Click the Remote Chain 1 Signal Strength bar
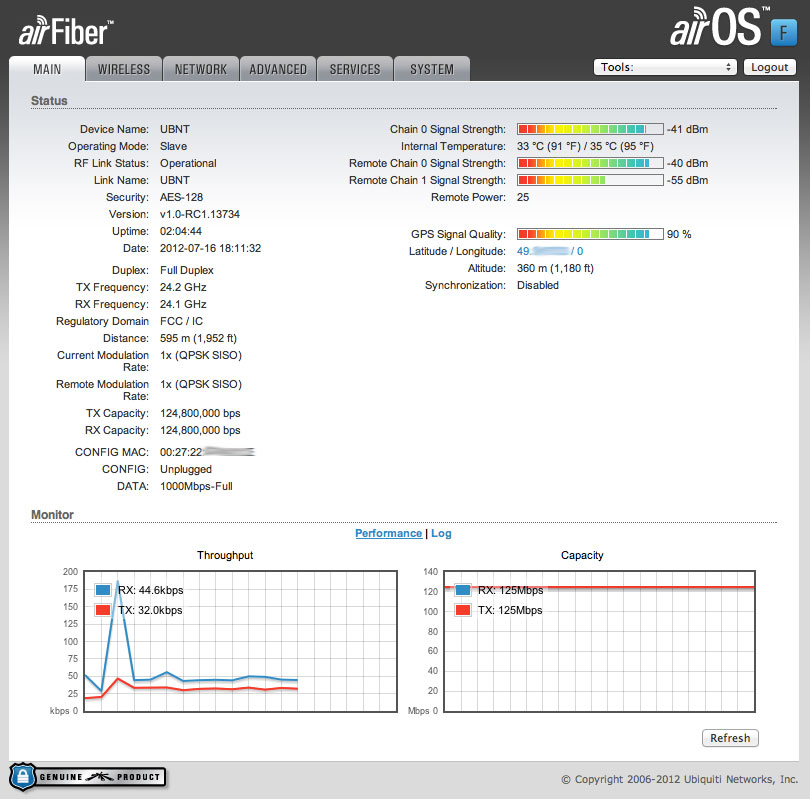Viewport: 810px width, 799px height. coord(590,180)
